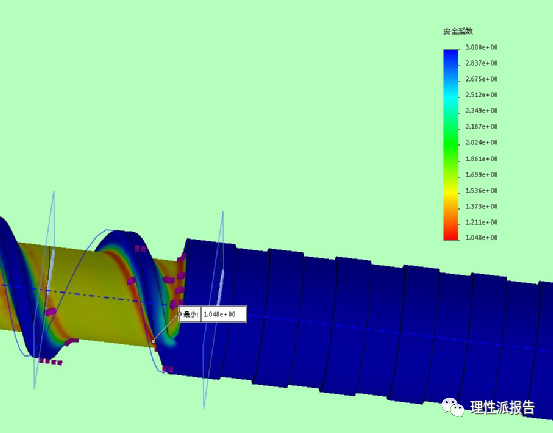Image resolution: width=553 pixels, height=433 pixels.
Task: Select the 5.000e+00 maximum legend value
Action: pos(481,47)
